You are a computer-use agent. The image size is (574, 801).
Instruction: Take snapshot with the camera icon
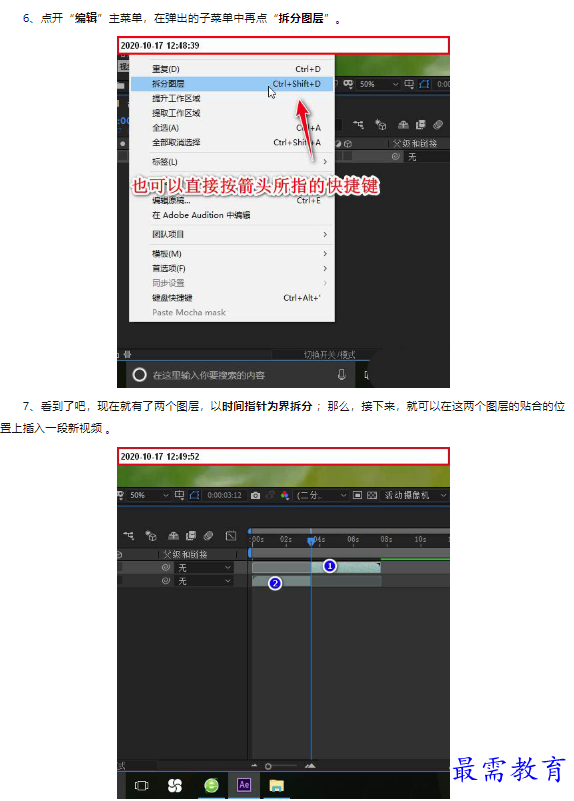click(256, 495)
